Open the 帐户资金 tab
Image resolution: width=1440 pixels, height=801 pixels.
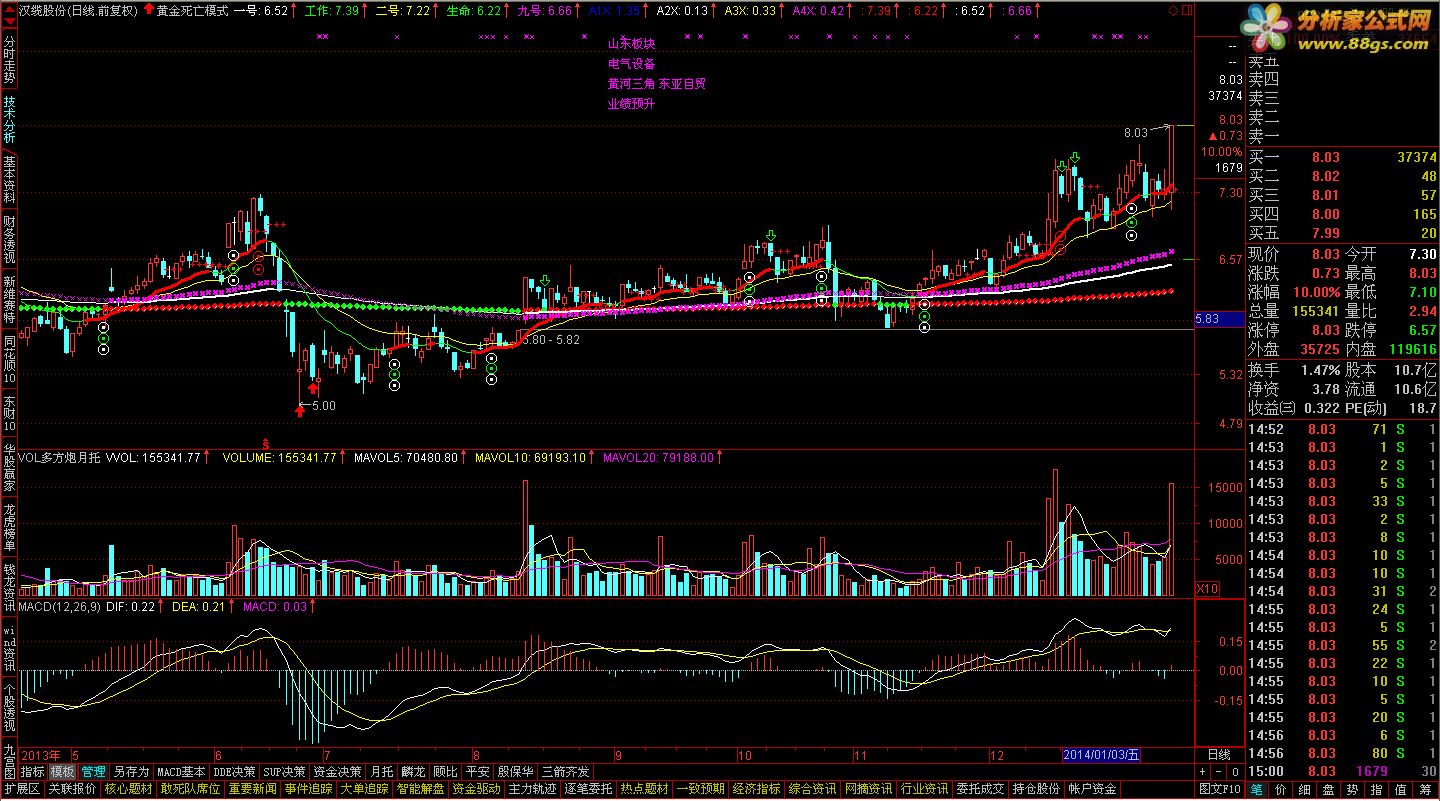pyautogui.click(x=1092, y=789)
